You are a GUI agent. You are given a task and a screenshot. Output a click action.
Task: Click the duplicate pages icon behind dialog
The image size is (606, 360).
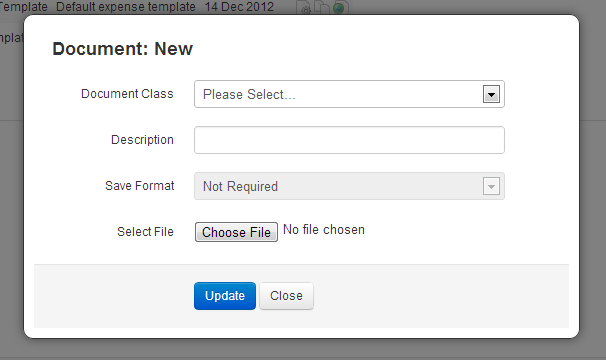(x=322, y=7)
